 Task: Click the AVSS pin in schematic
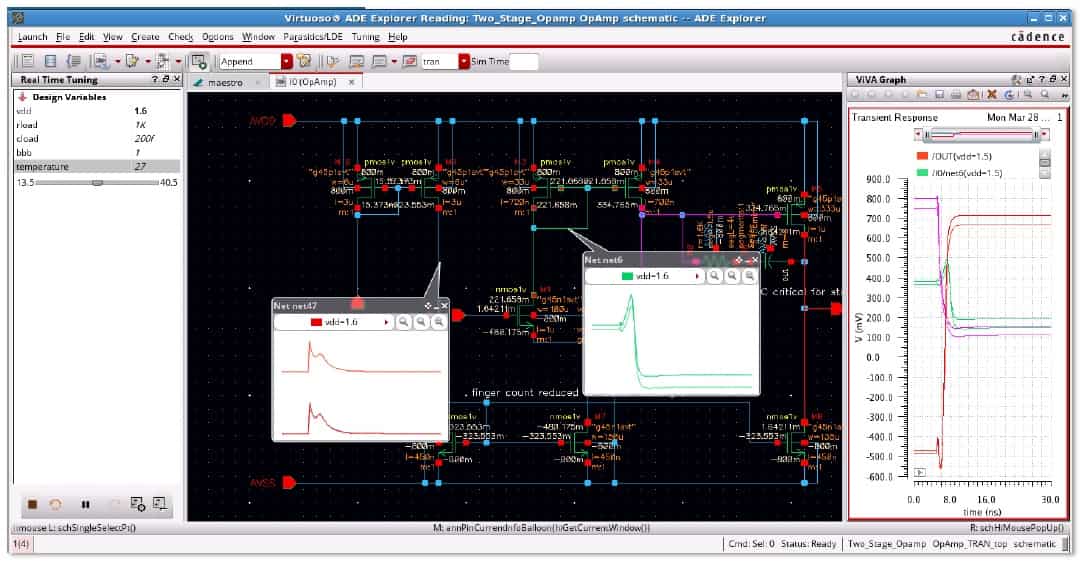point(289,483)
